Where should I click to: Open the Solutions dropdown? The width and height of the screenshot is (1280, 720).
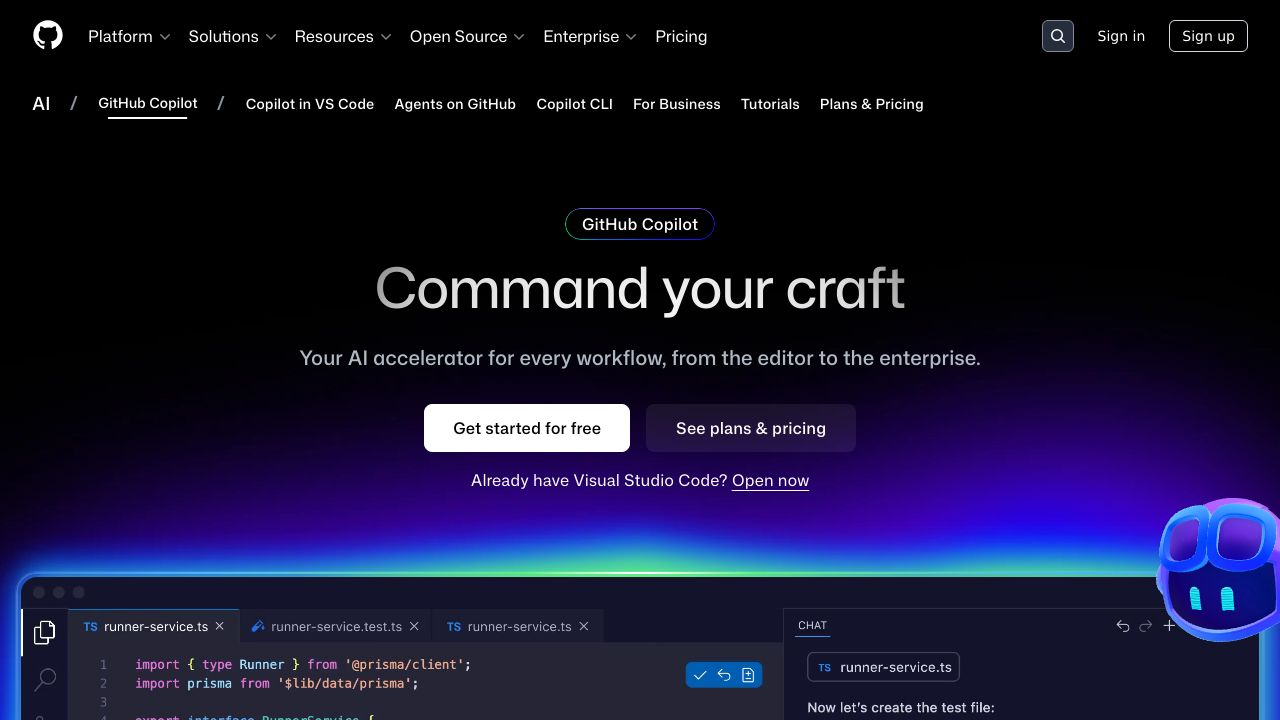[231, 36]
